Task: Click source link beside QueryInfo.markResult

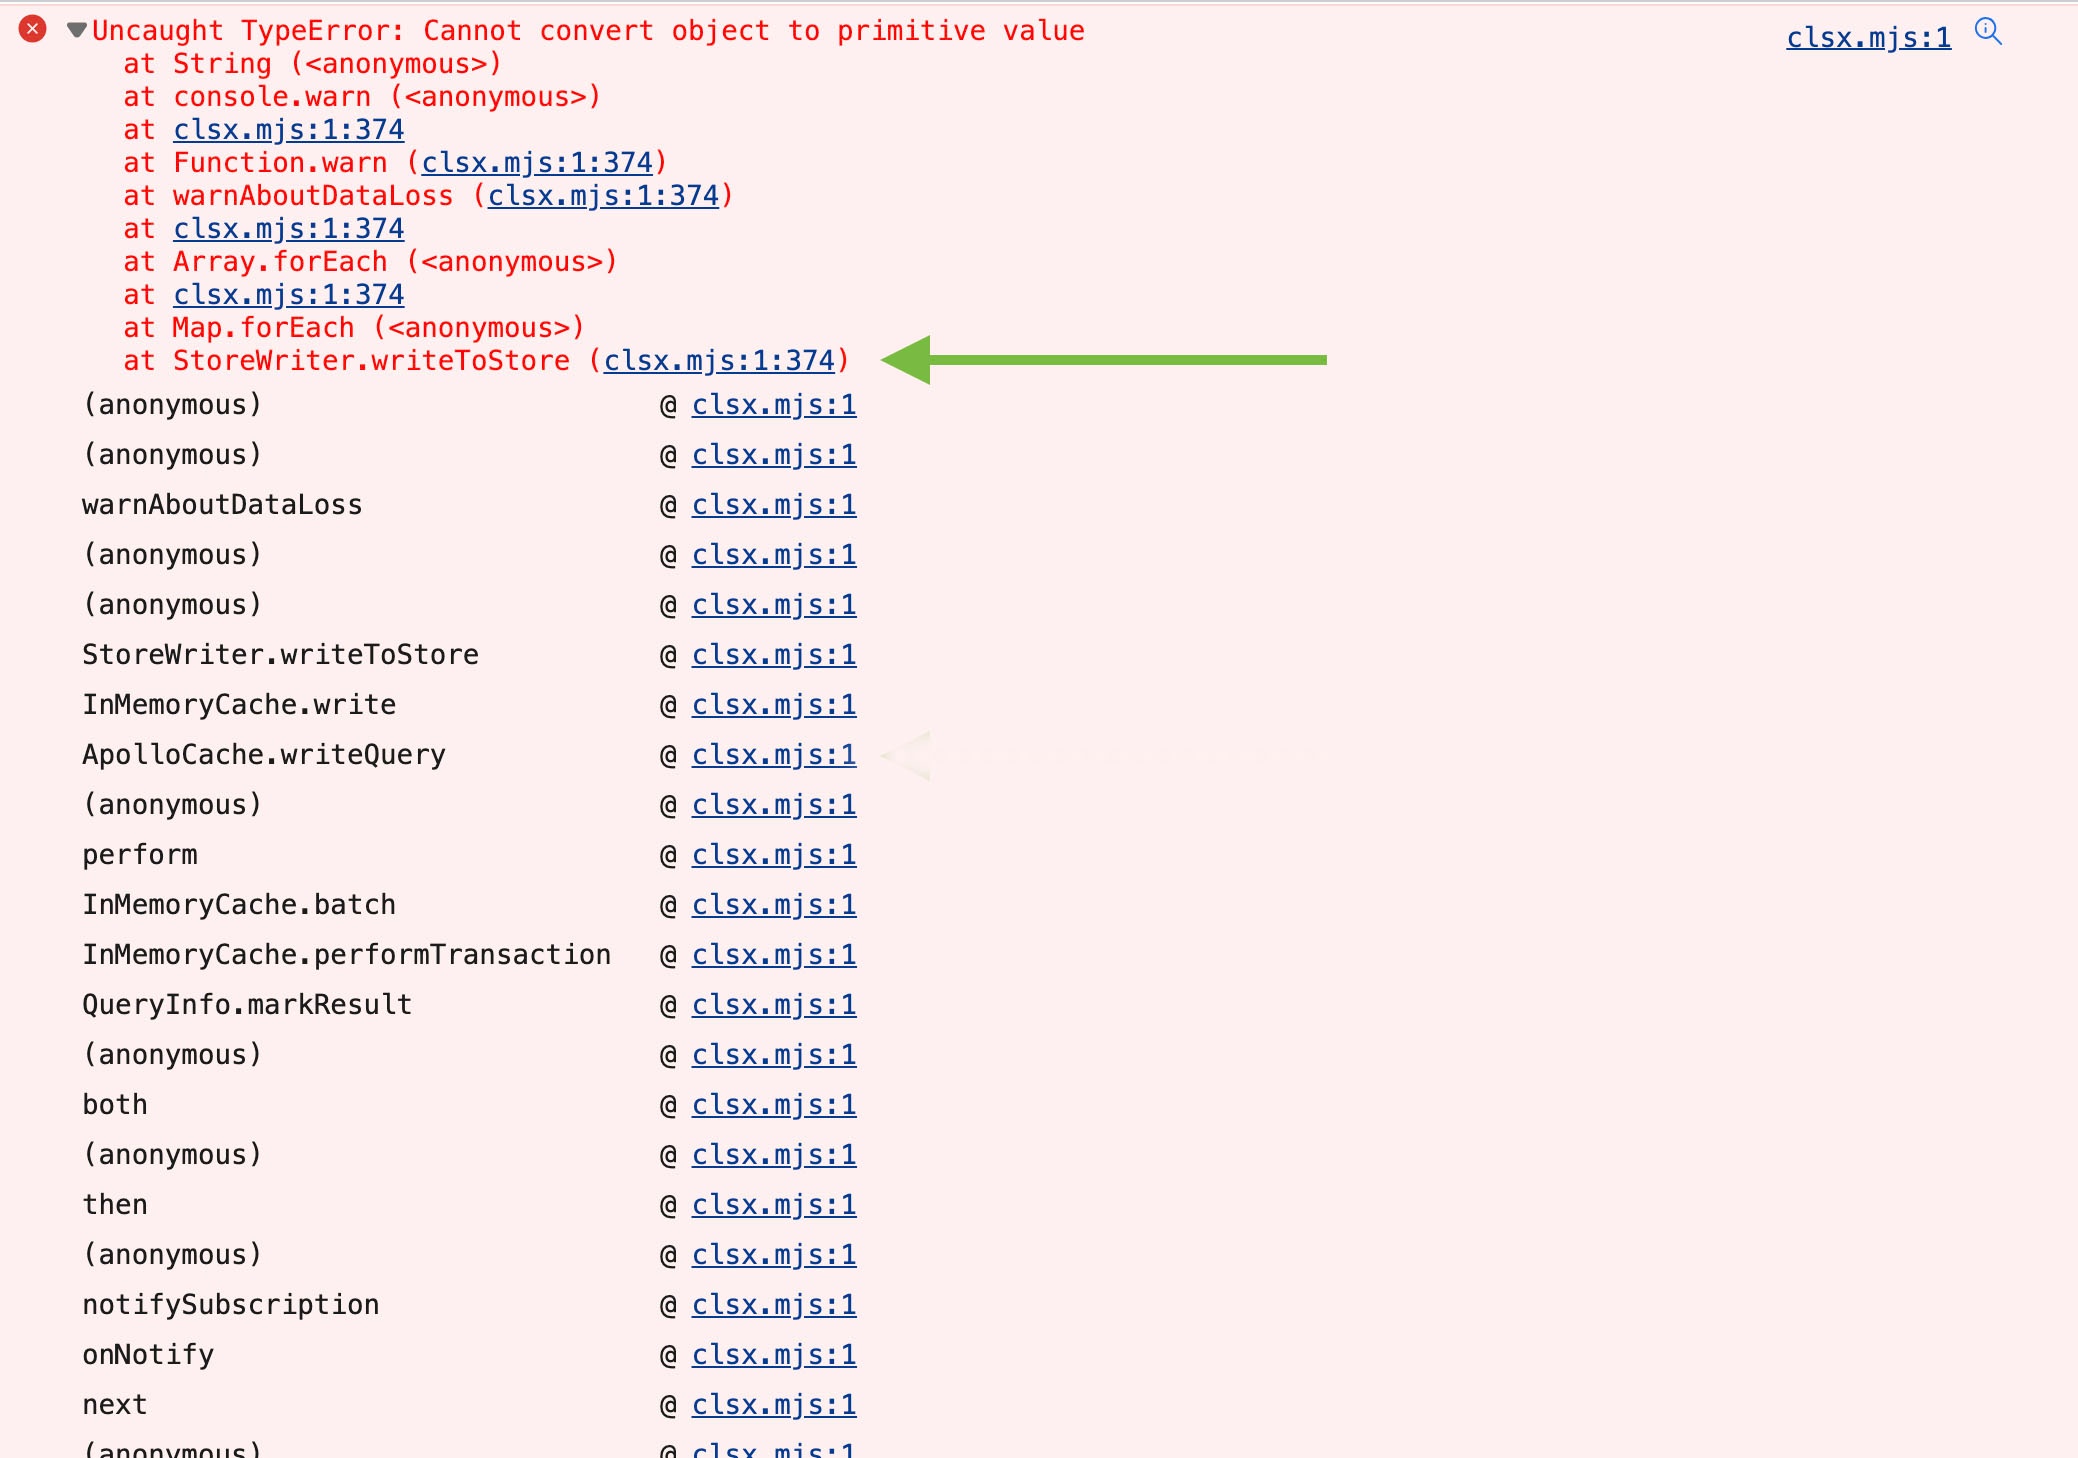Action: [x=773, y=1005]
